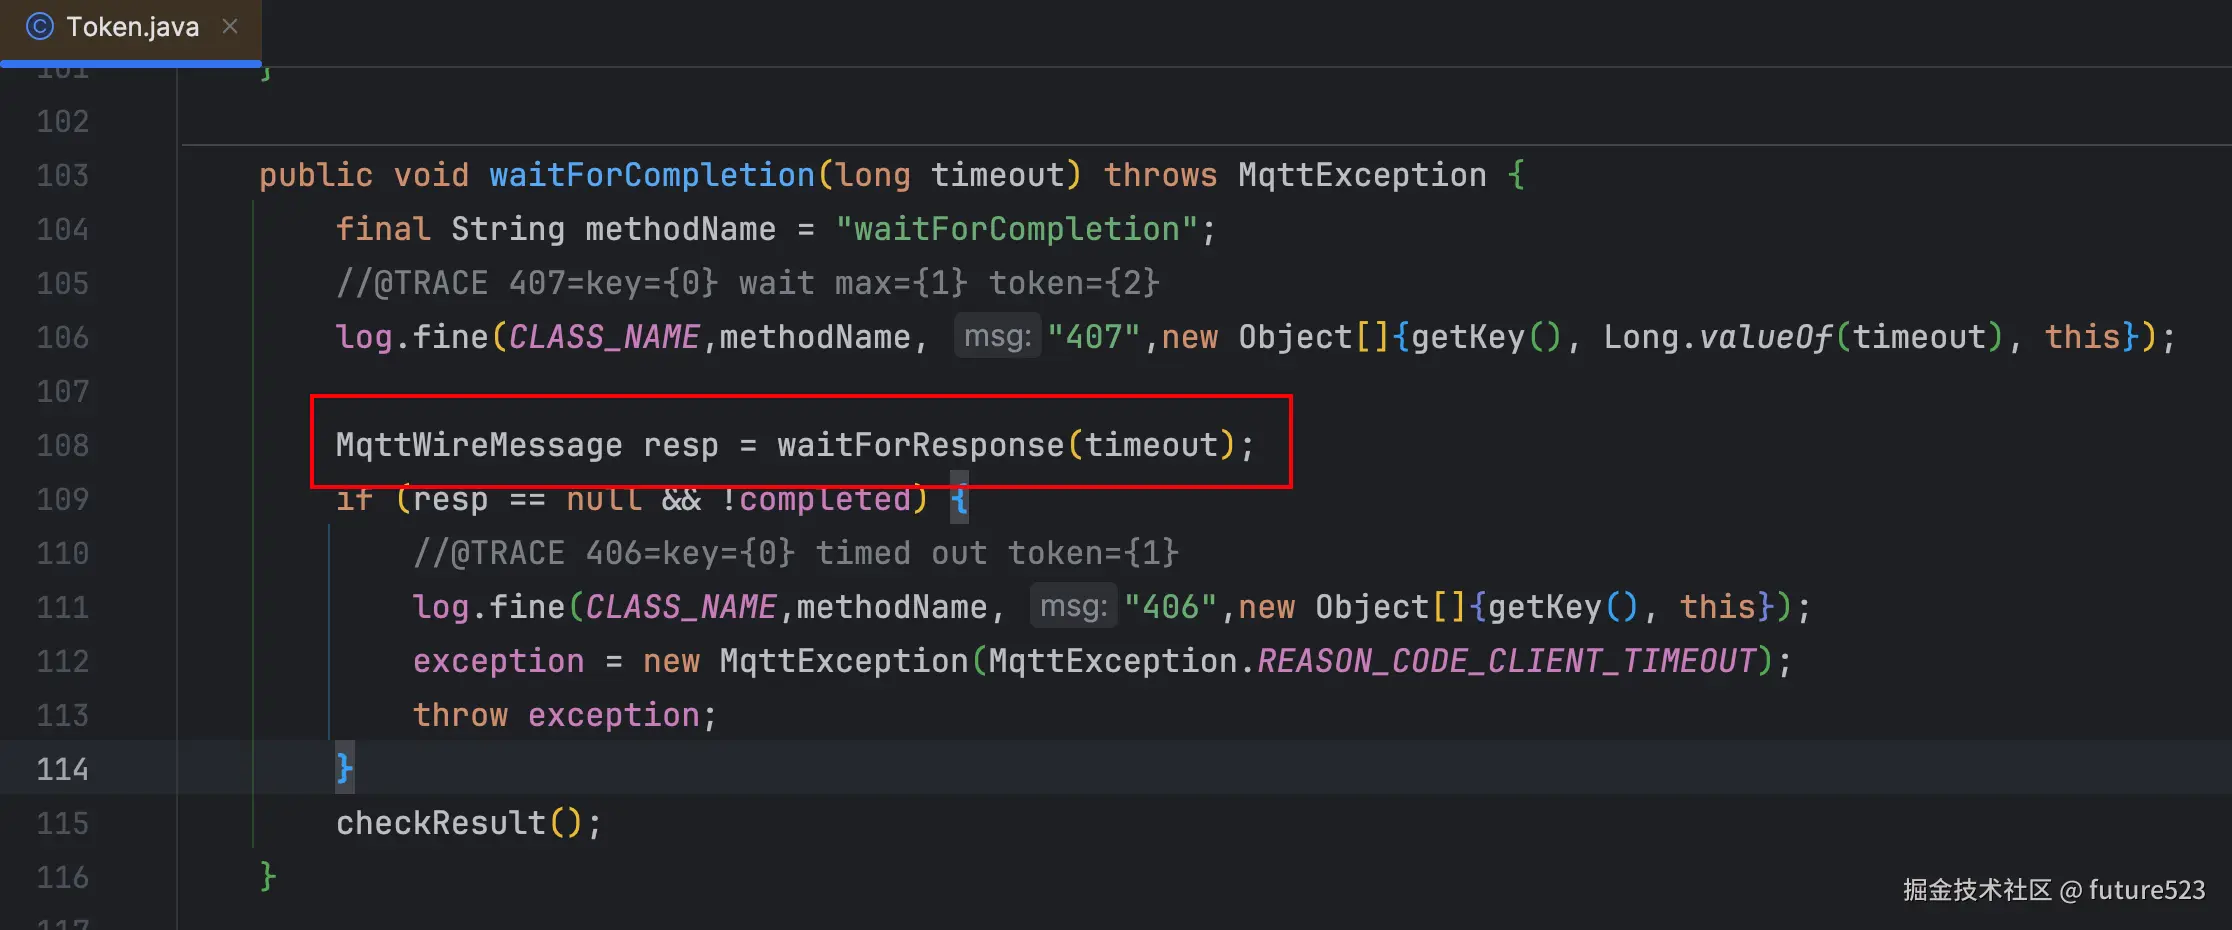The height and width of the screenshot is (930, 2232).
Task: Click the highlighted closing brace on line 114
Action: click(344, 769)
